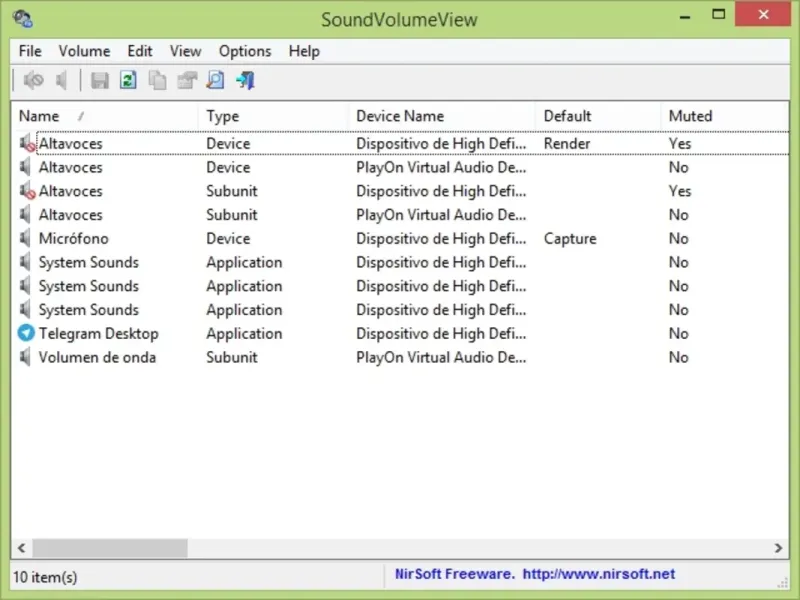The image size is (800, 600).
Task: Click the Save Selected Items icon
Action: point(100,80)
